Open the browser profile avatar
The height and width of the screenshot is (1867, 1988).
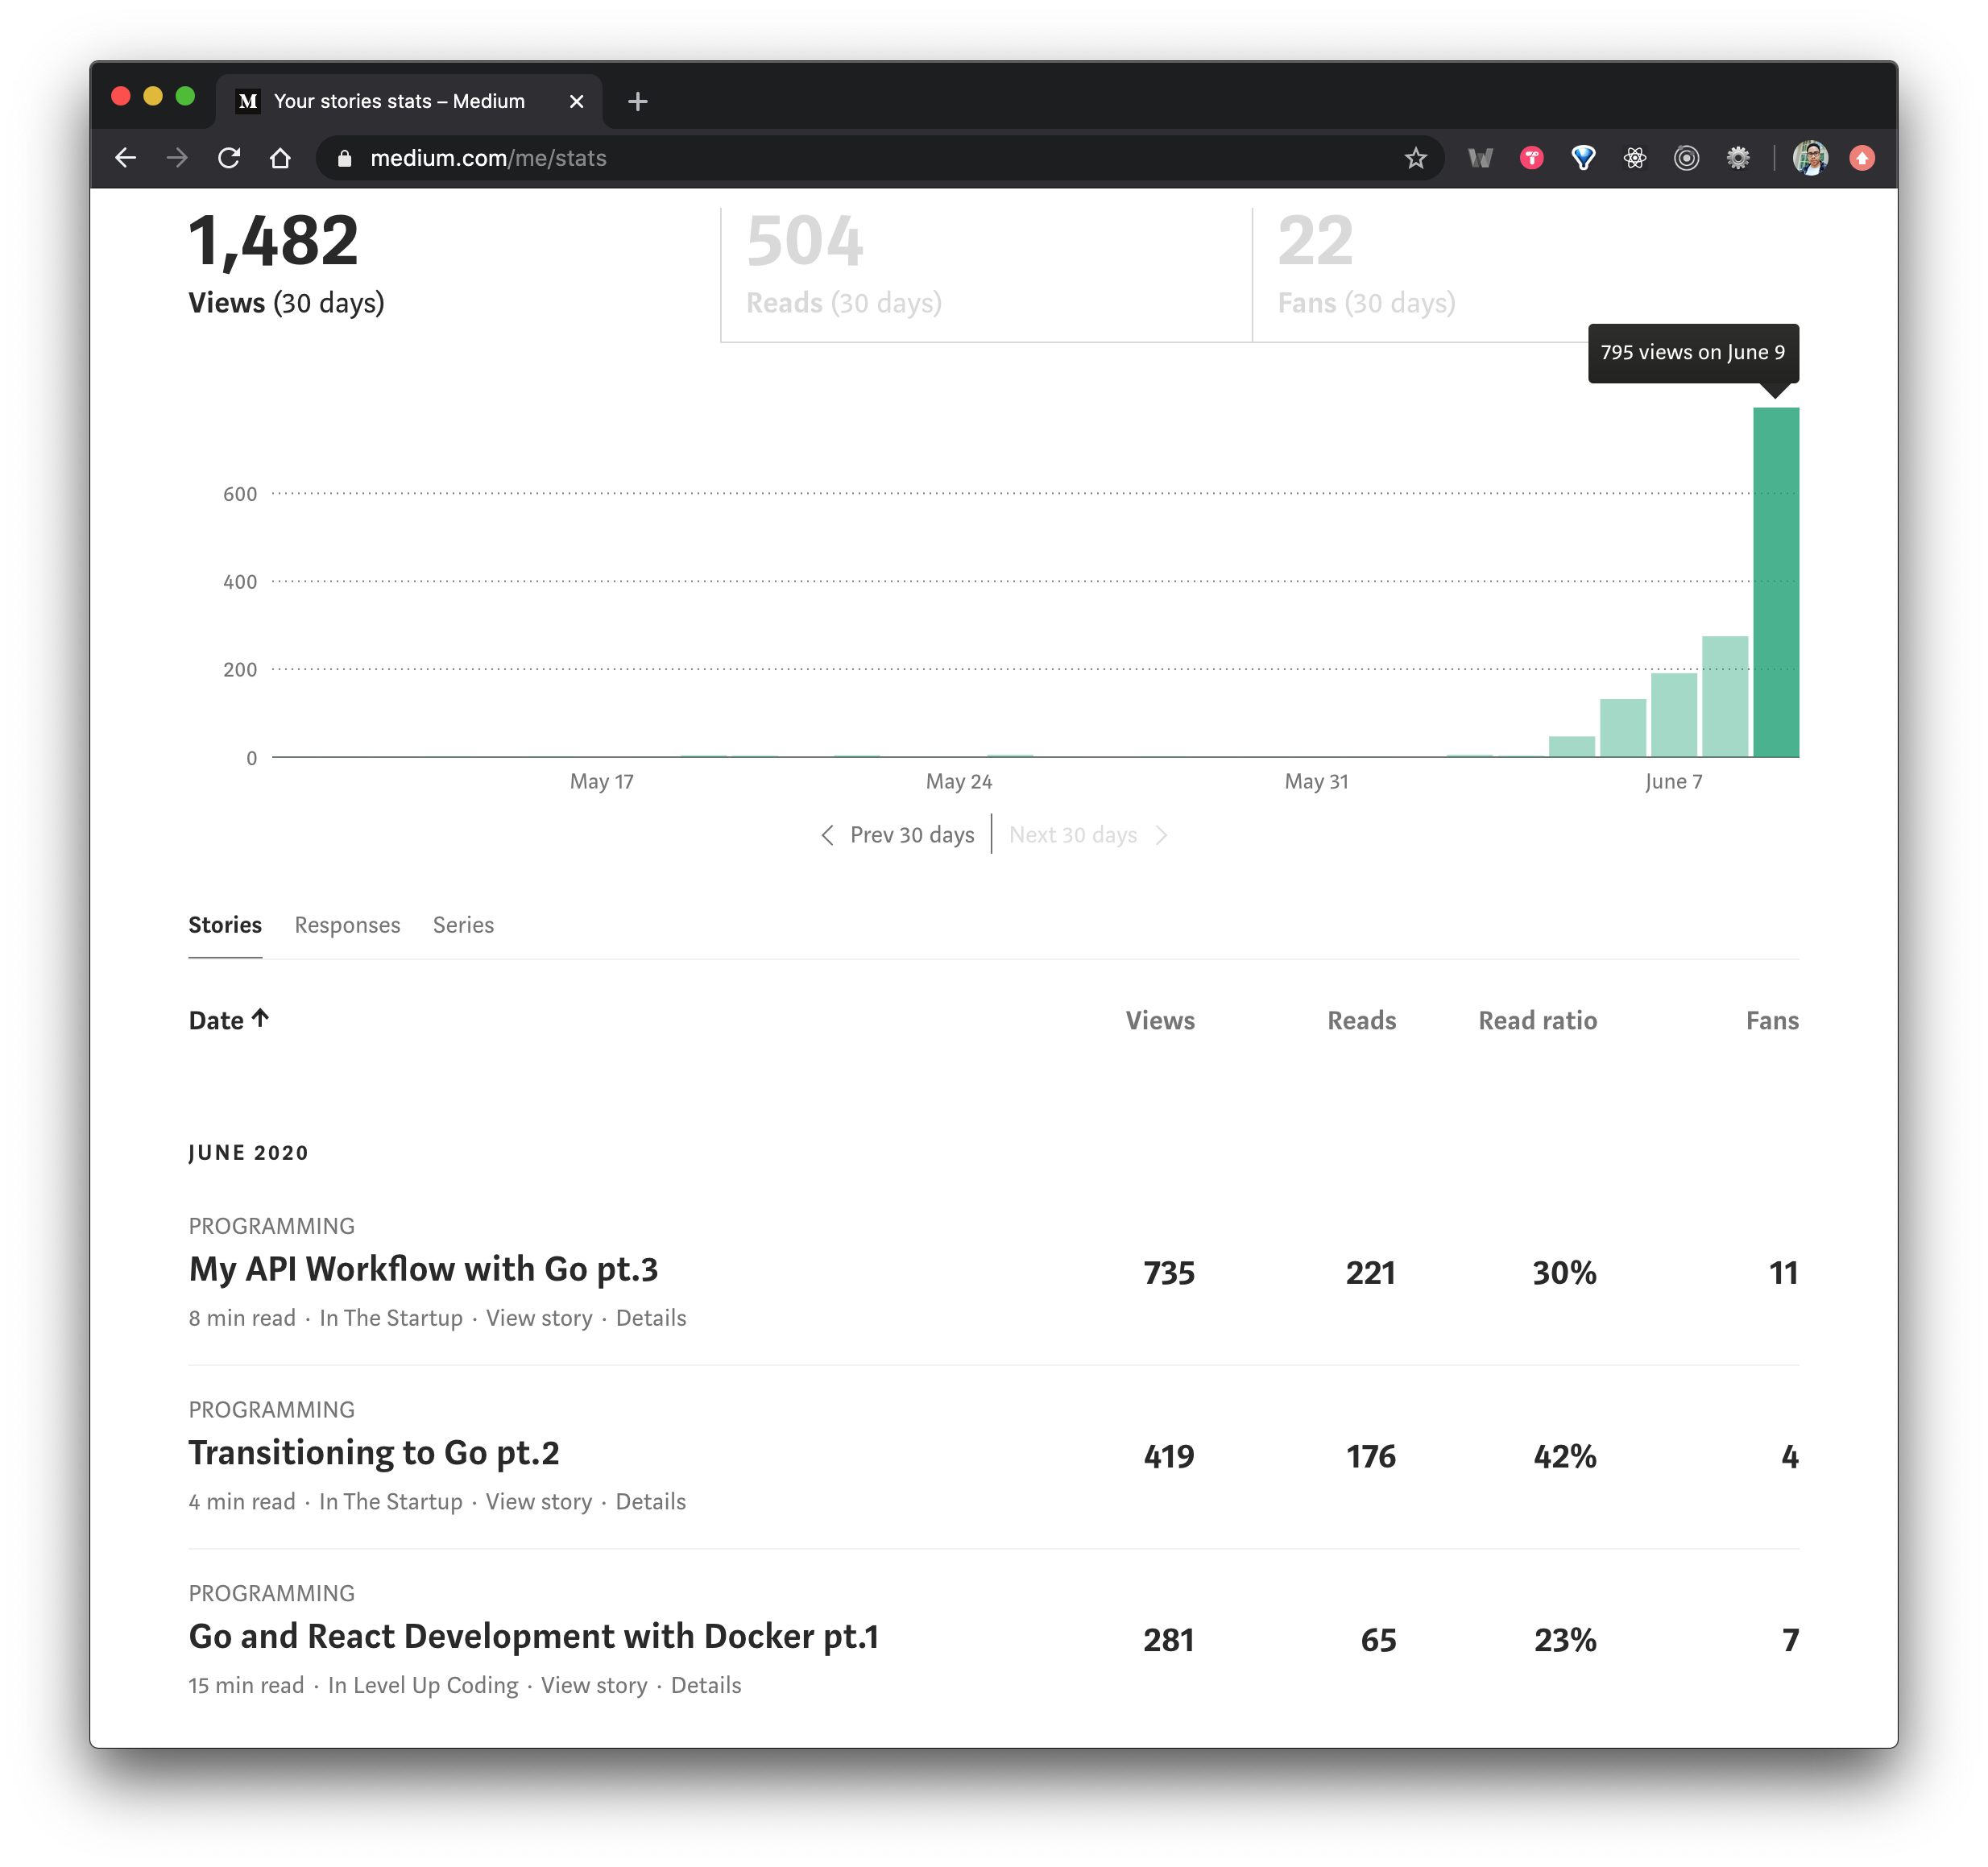[x=1809, y=158]
